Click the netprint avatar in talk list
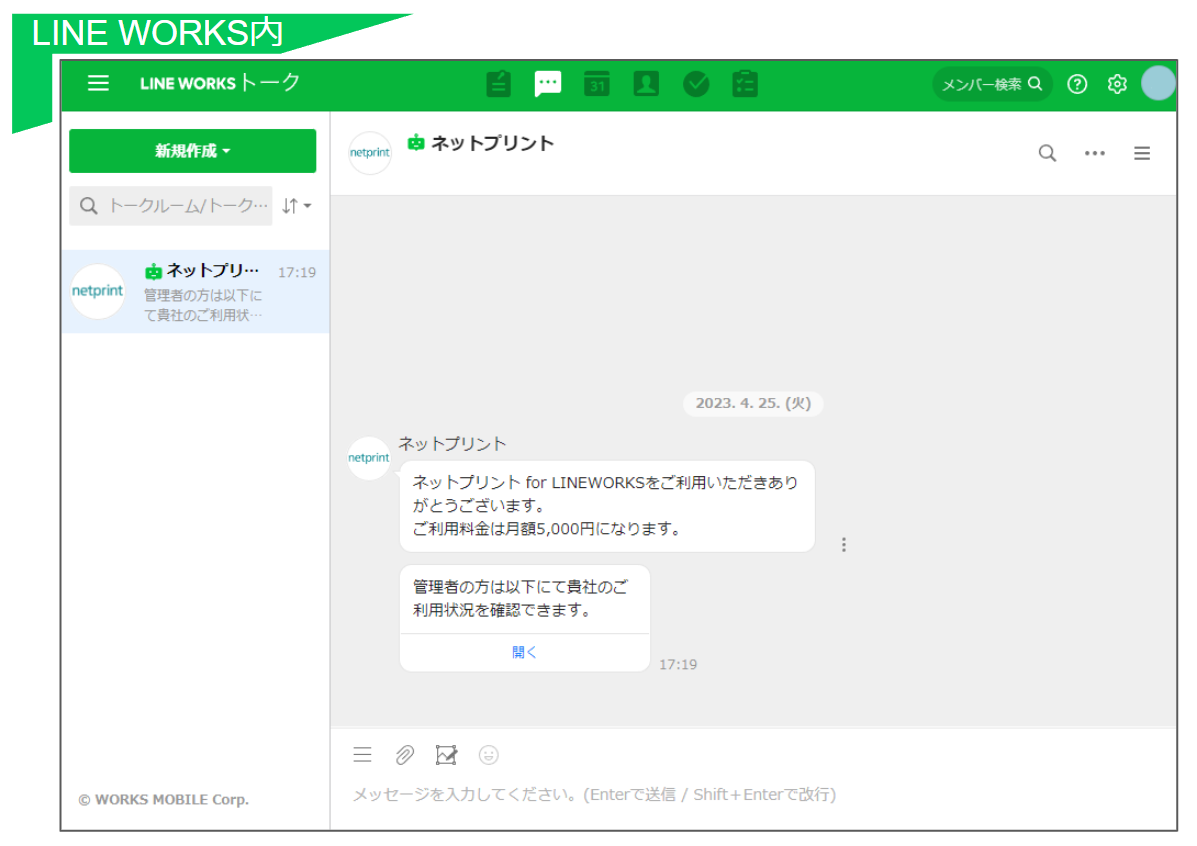 [x=97, y=291]
